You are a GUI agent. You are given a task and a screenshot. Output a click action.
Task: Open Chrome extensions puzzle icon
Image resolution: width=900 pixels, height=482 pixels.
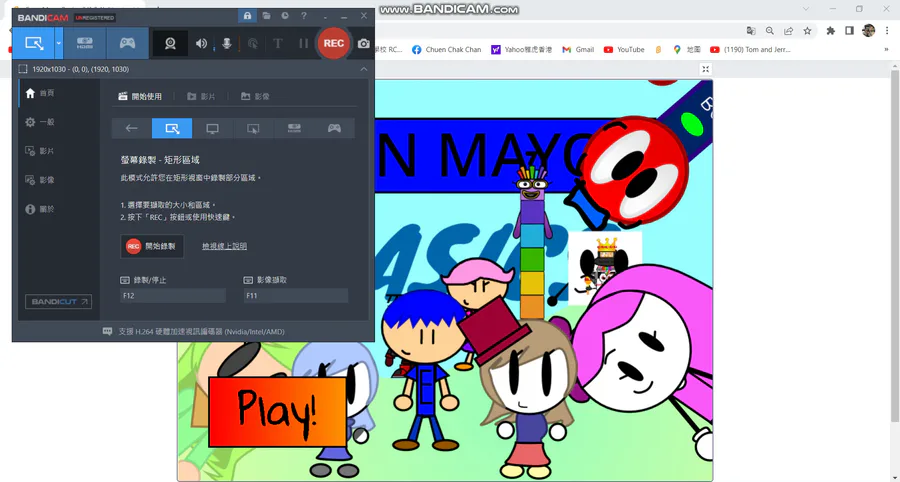[831, 31]
